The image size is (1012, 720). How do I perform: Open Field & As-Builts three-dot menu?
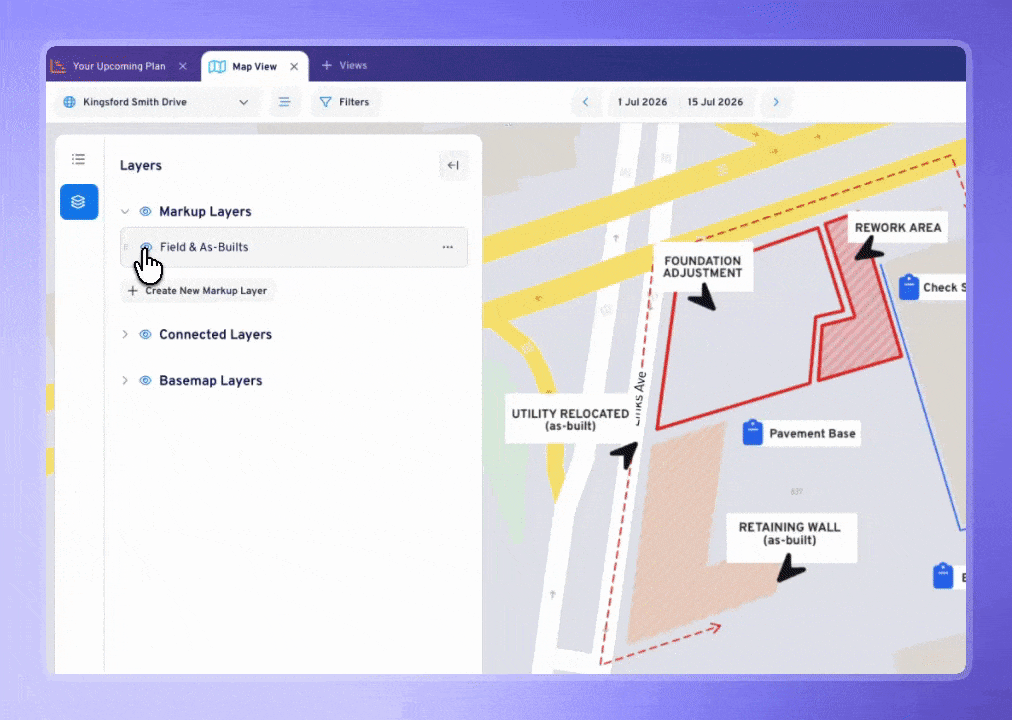point(447,247)
